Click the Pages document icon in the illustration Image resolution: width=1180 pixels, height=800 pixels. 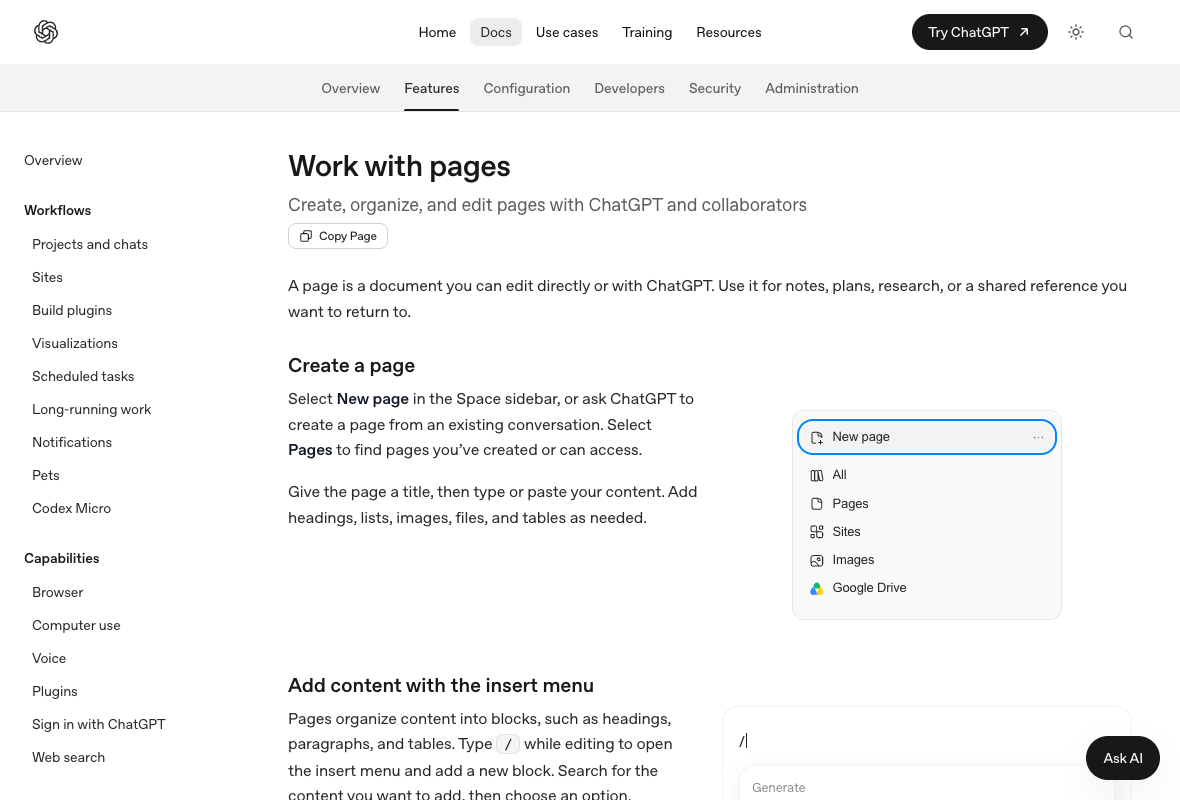[817, 503]
